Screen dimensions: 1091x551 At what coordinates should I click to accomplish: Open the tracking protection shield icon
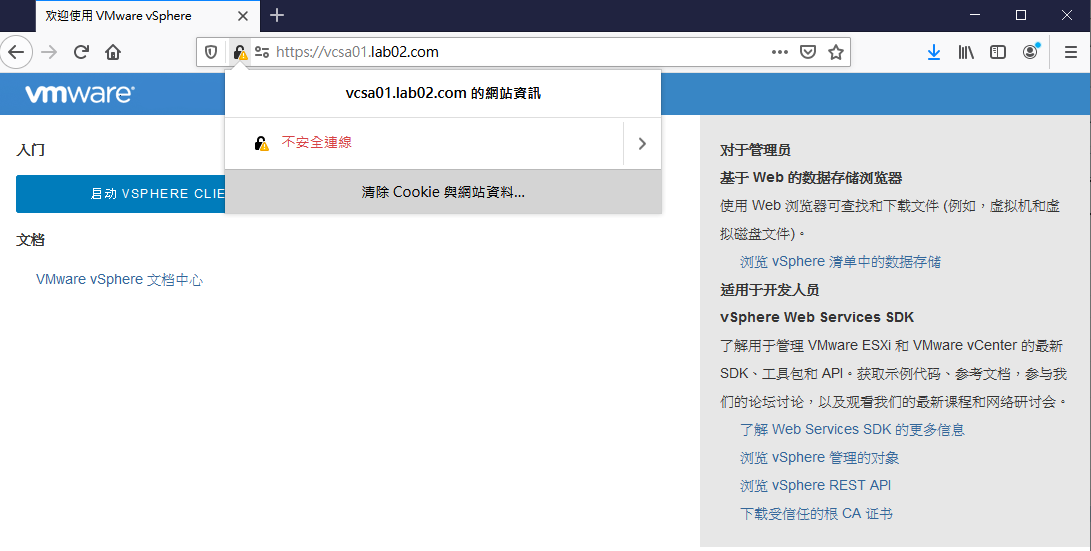tap(211, 52)
